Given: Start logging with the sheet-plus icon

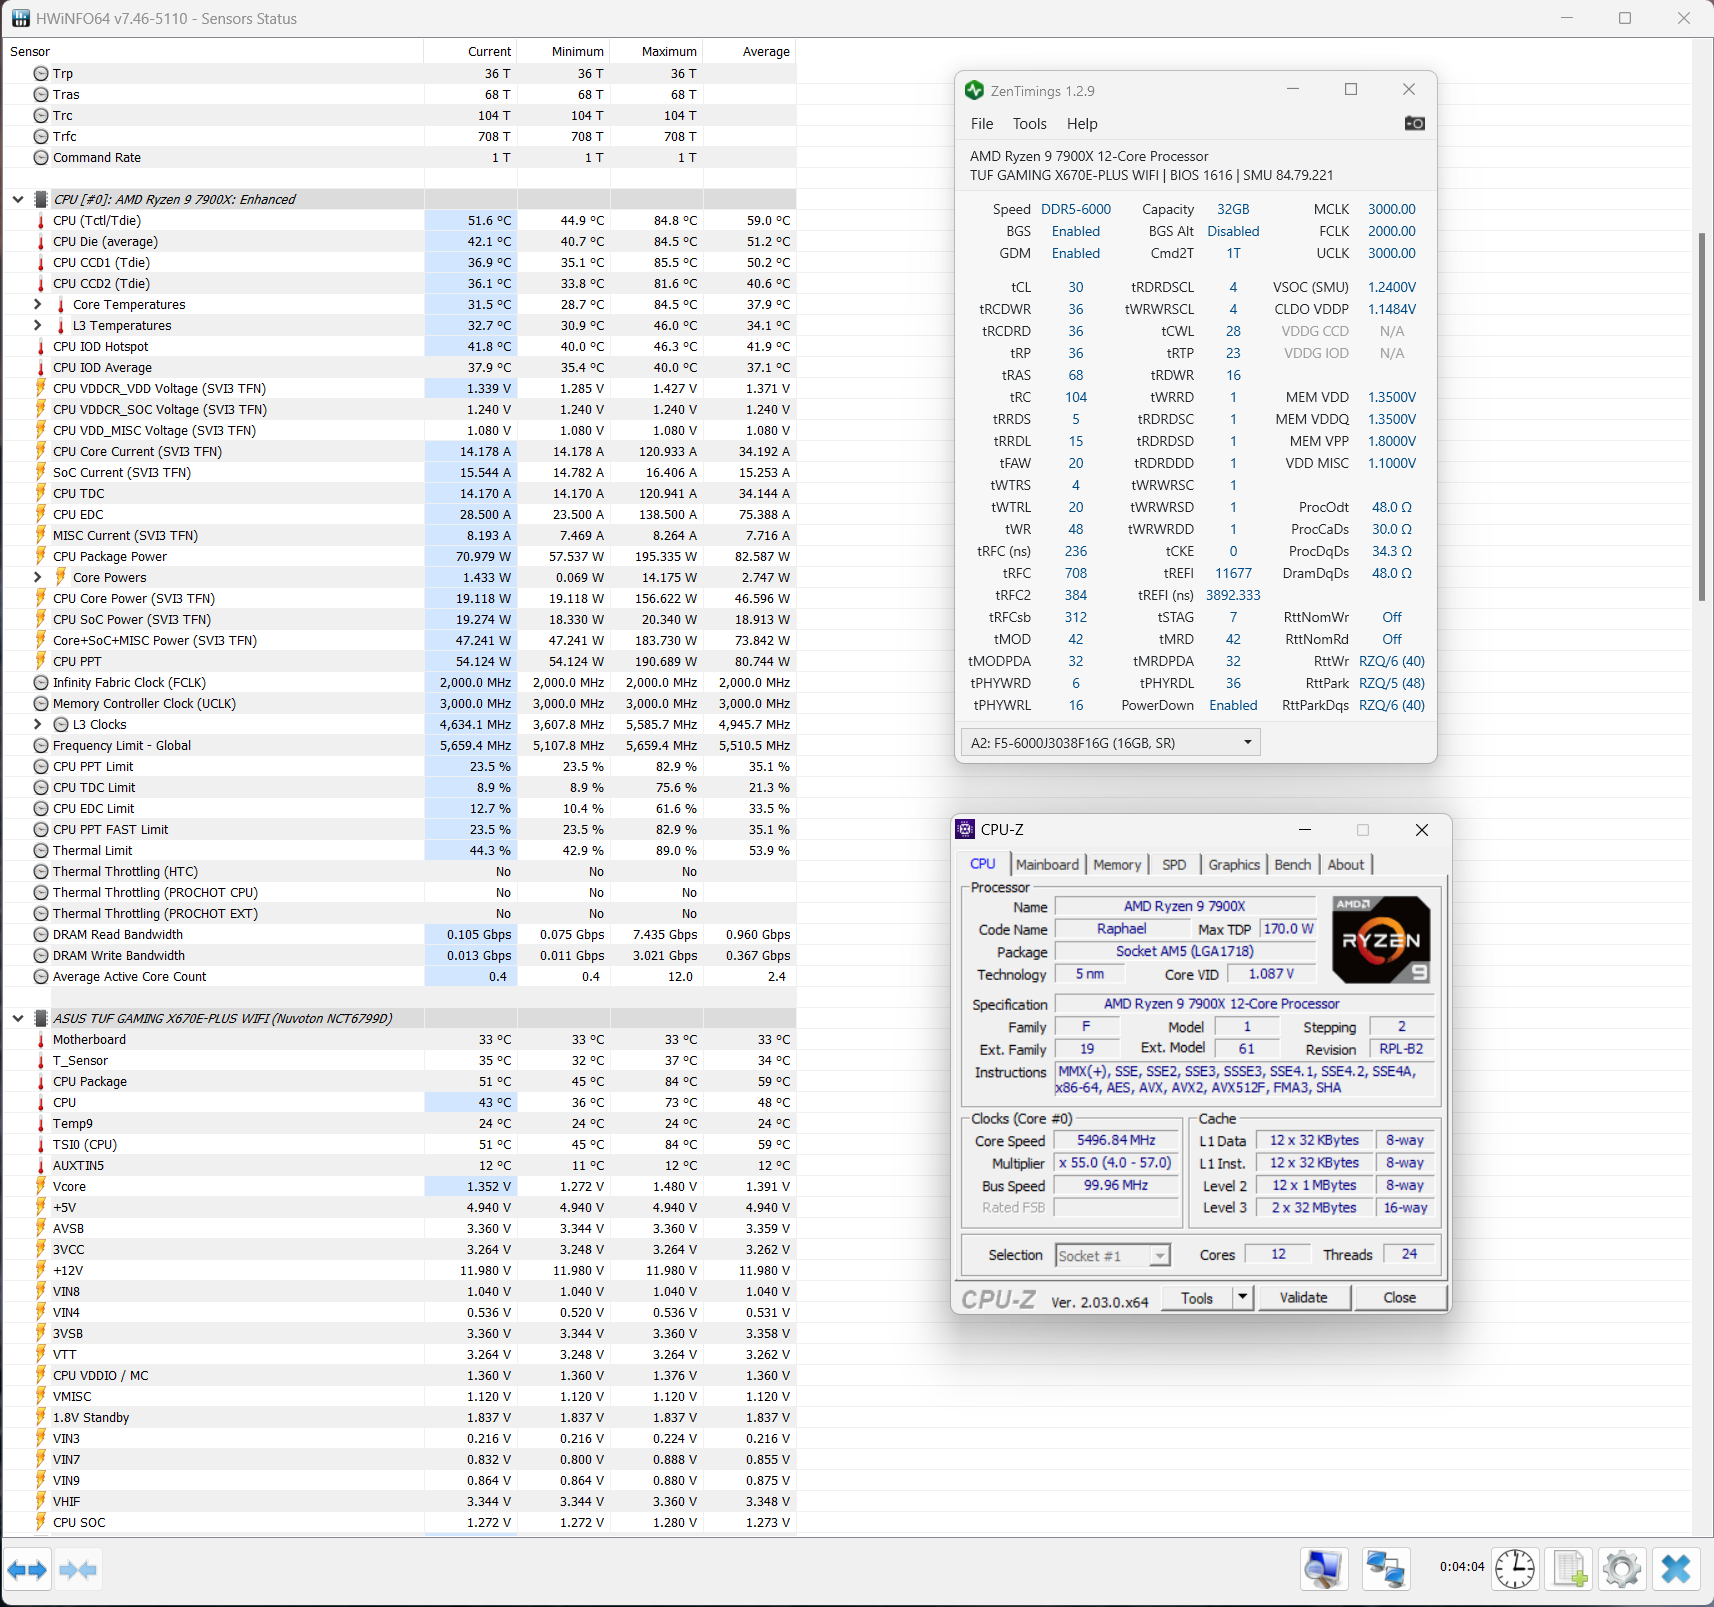Looking at the screenshot, I should [1569, 1569].
